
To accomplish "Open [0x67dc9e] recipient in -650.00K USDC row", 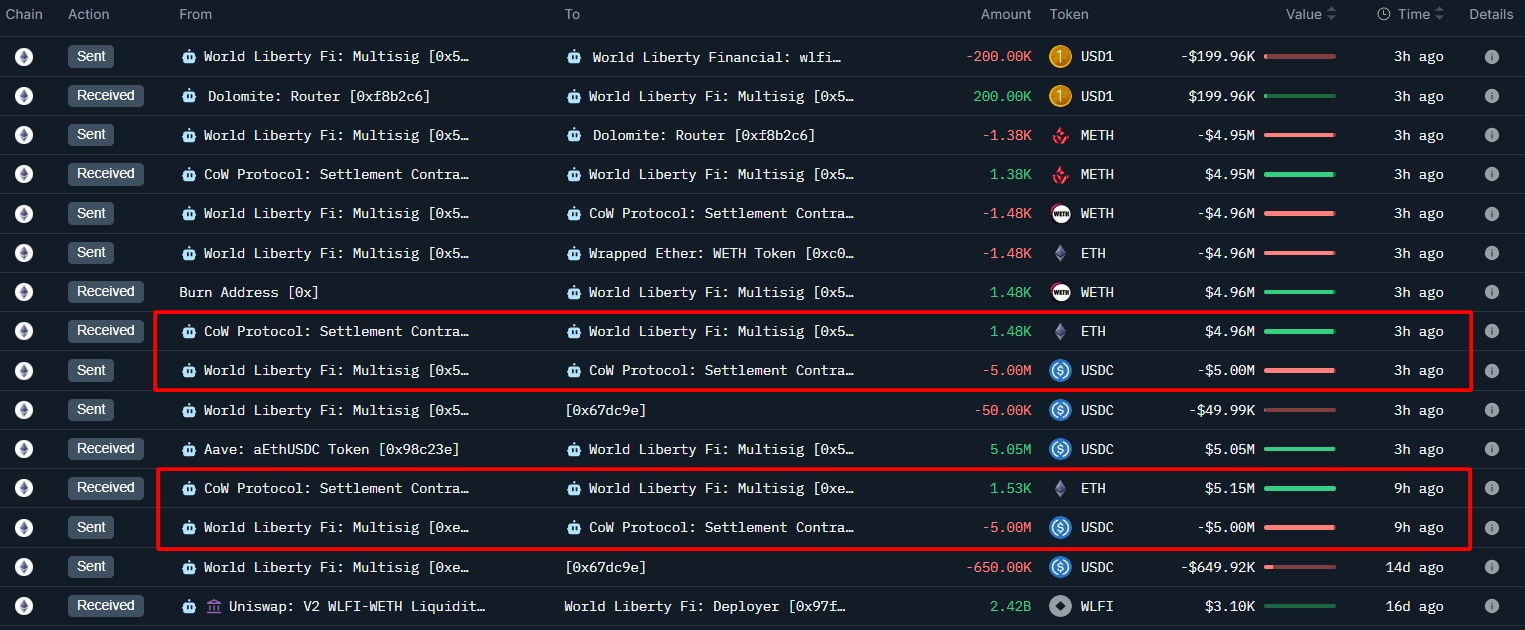I will pos(605,567).
